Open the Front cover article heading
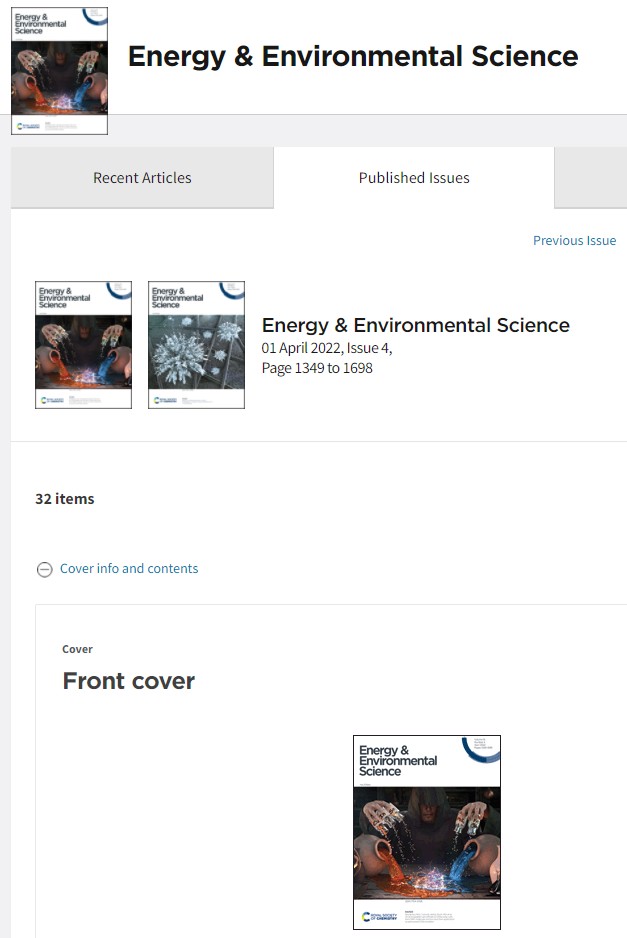 (x=128, y=681)
